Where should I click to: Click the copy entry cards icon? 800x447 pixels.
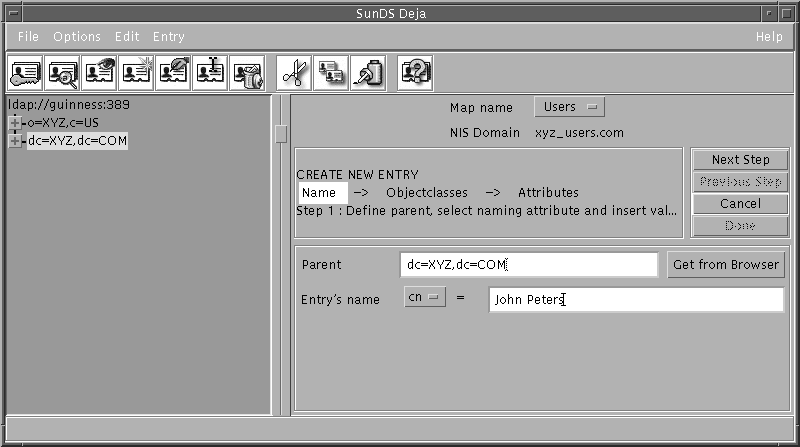point(331,73)
